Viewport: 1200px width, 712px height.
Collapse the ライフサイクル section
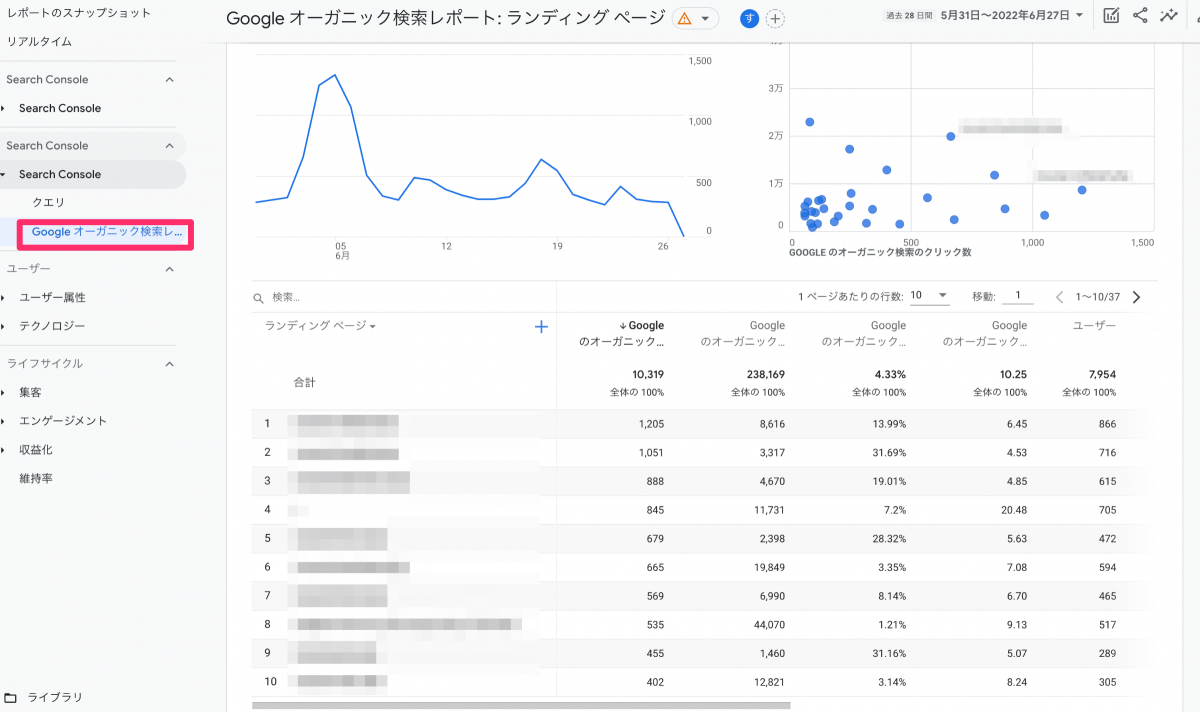[169, 364]
